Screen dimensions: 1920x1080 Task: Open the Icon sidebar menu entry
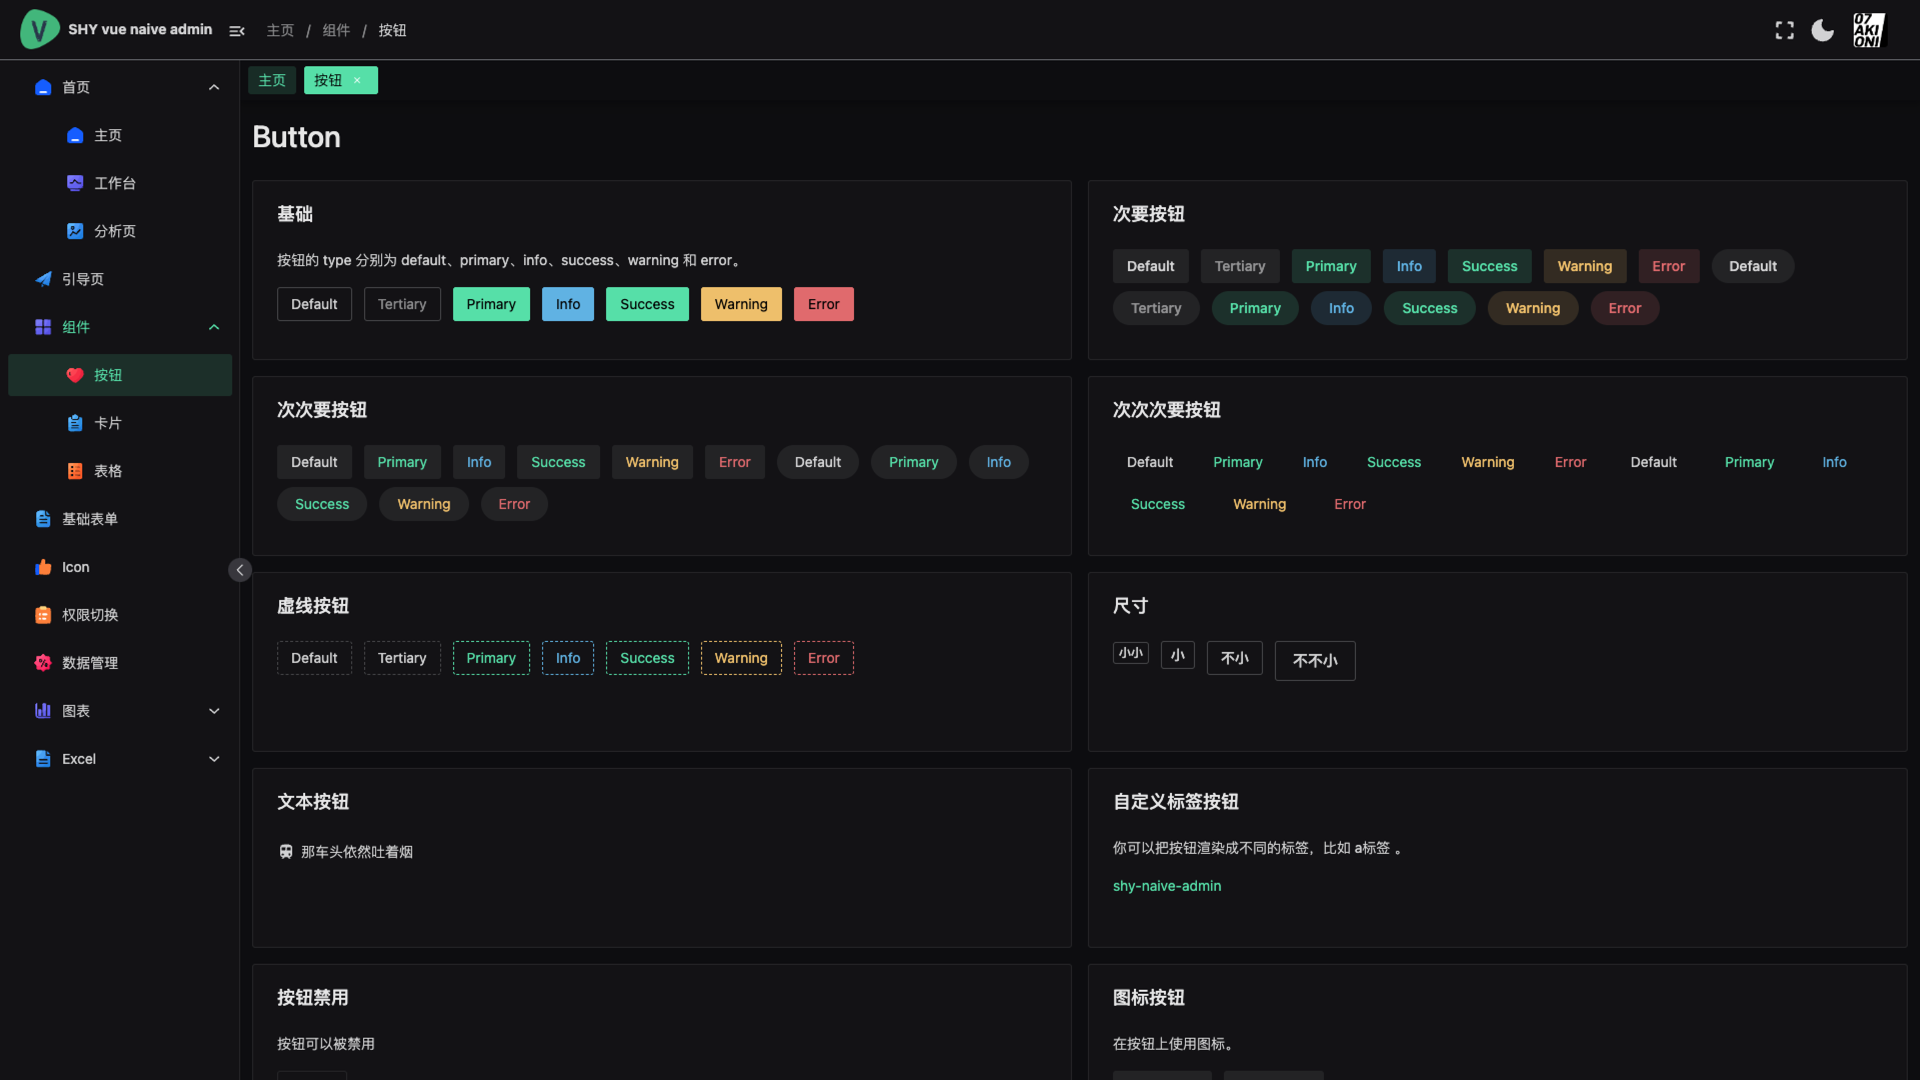click(76, 567)
